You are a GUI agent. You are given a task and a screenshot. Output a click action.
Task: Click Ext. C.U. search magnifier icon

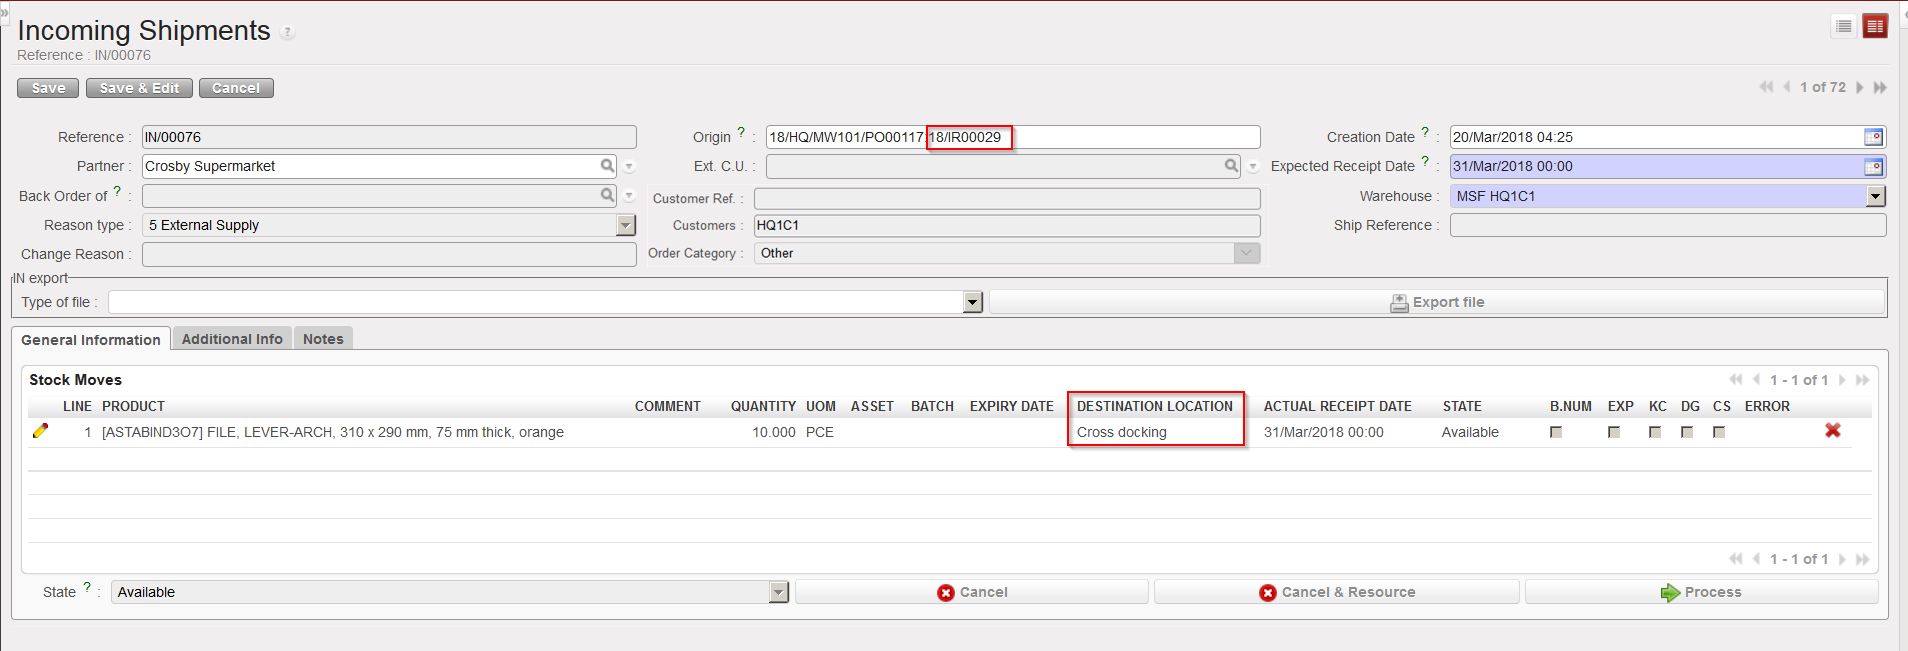tap(1231, 166)
